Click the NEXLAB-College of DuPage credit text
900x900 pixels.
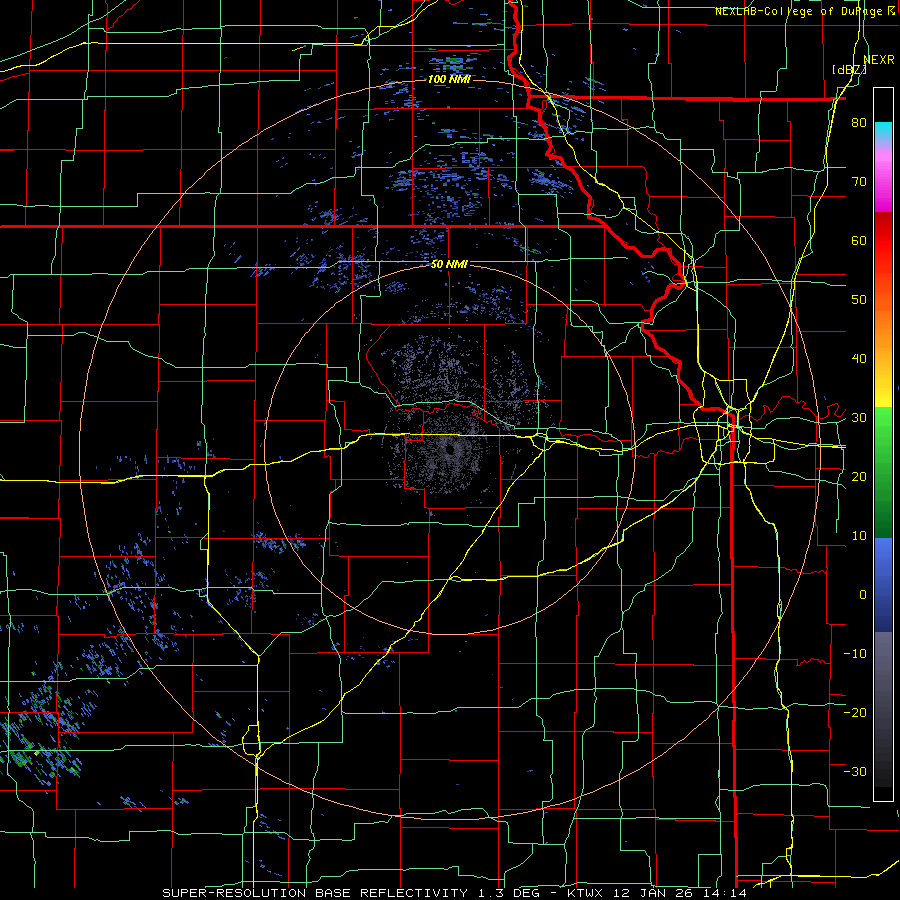804,11
